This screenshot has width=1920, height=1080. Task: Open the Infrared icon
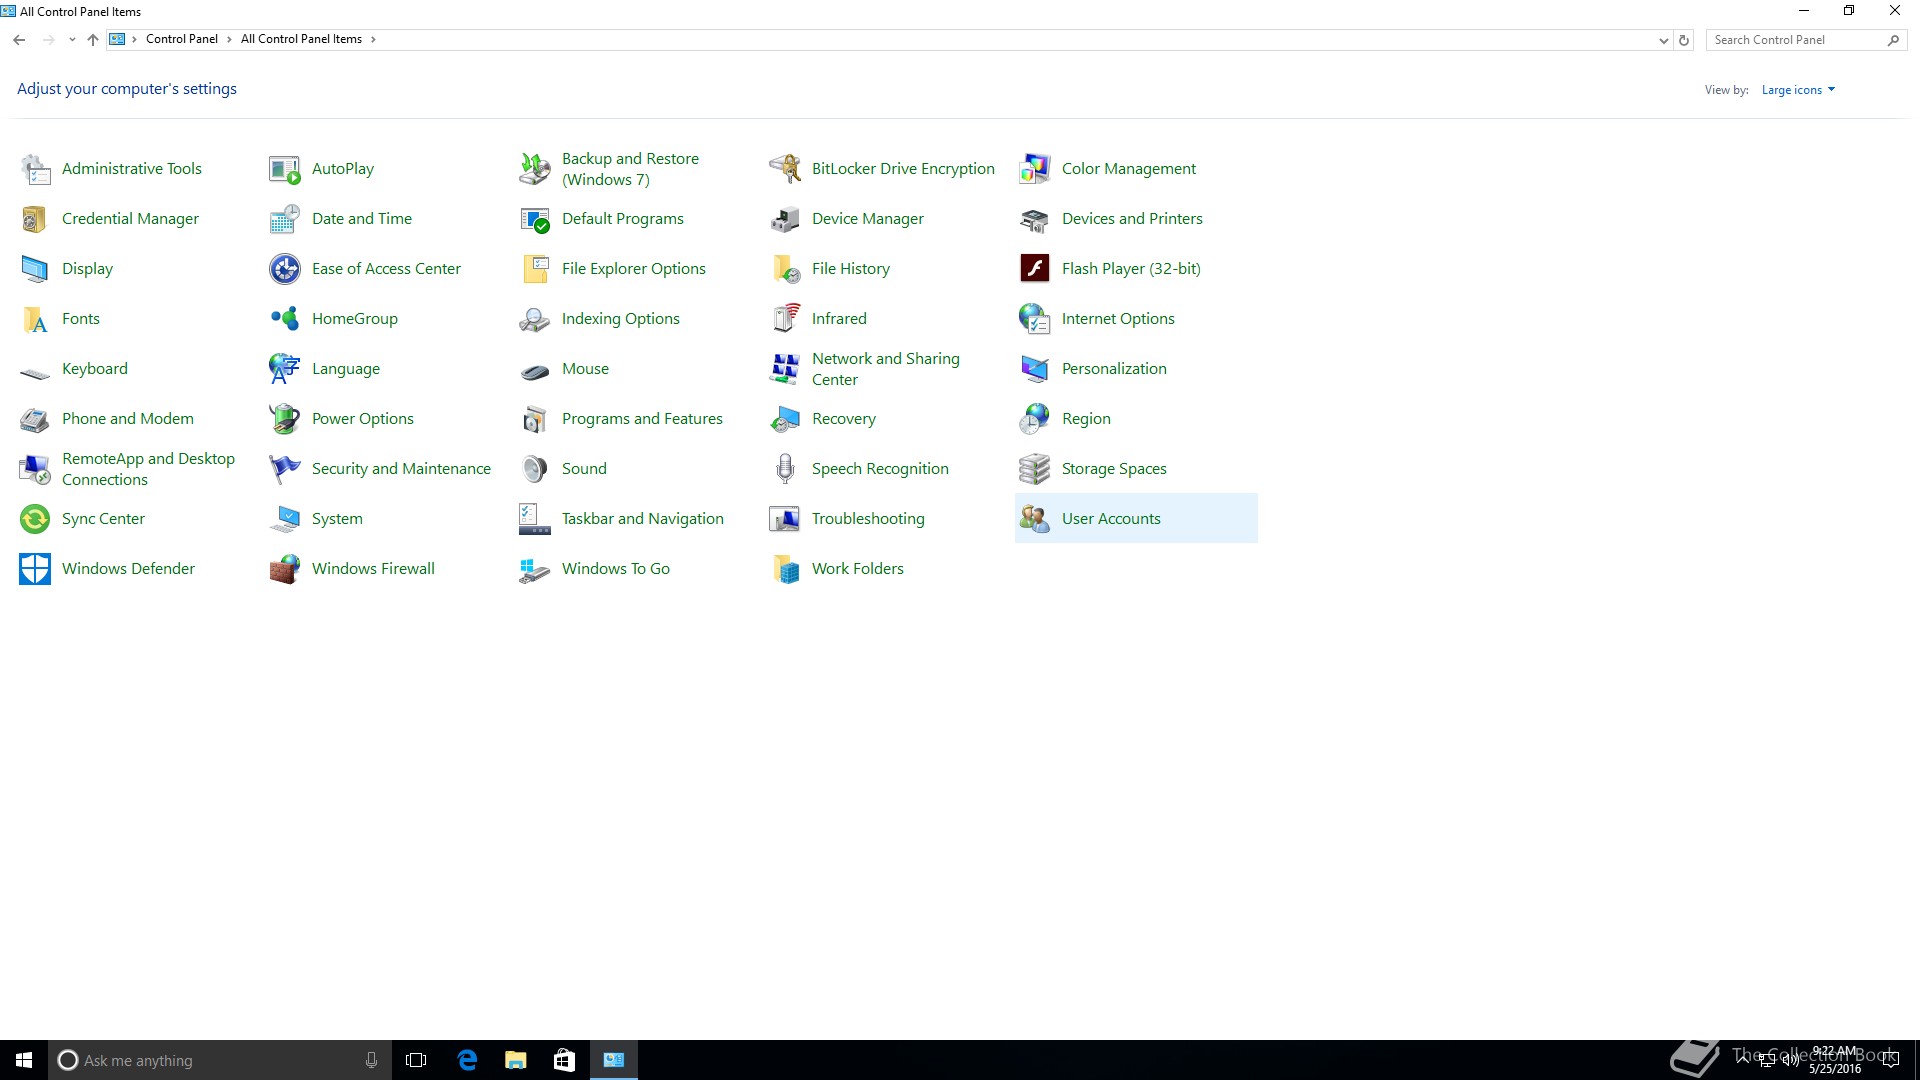click(785, 319)
